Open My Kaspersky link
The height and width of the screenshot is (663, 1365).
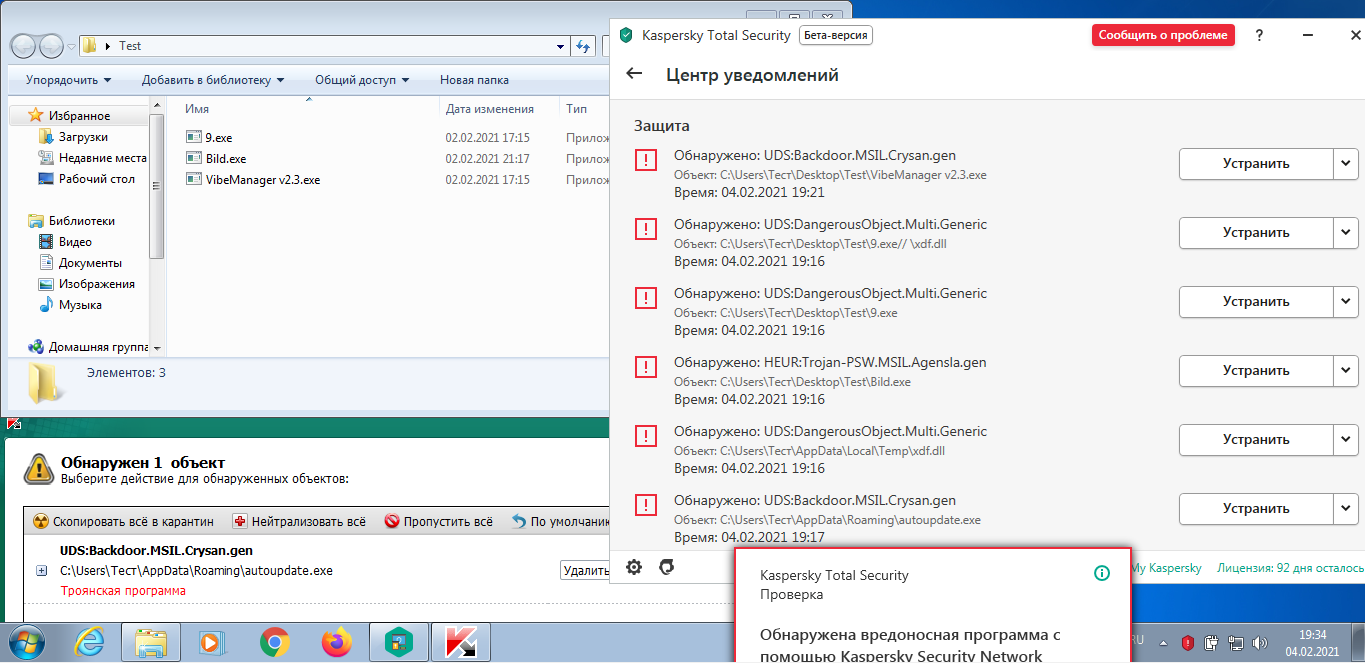tap(1167, 568)
